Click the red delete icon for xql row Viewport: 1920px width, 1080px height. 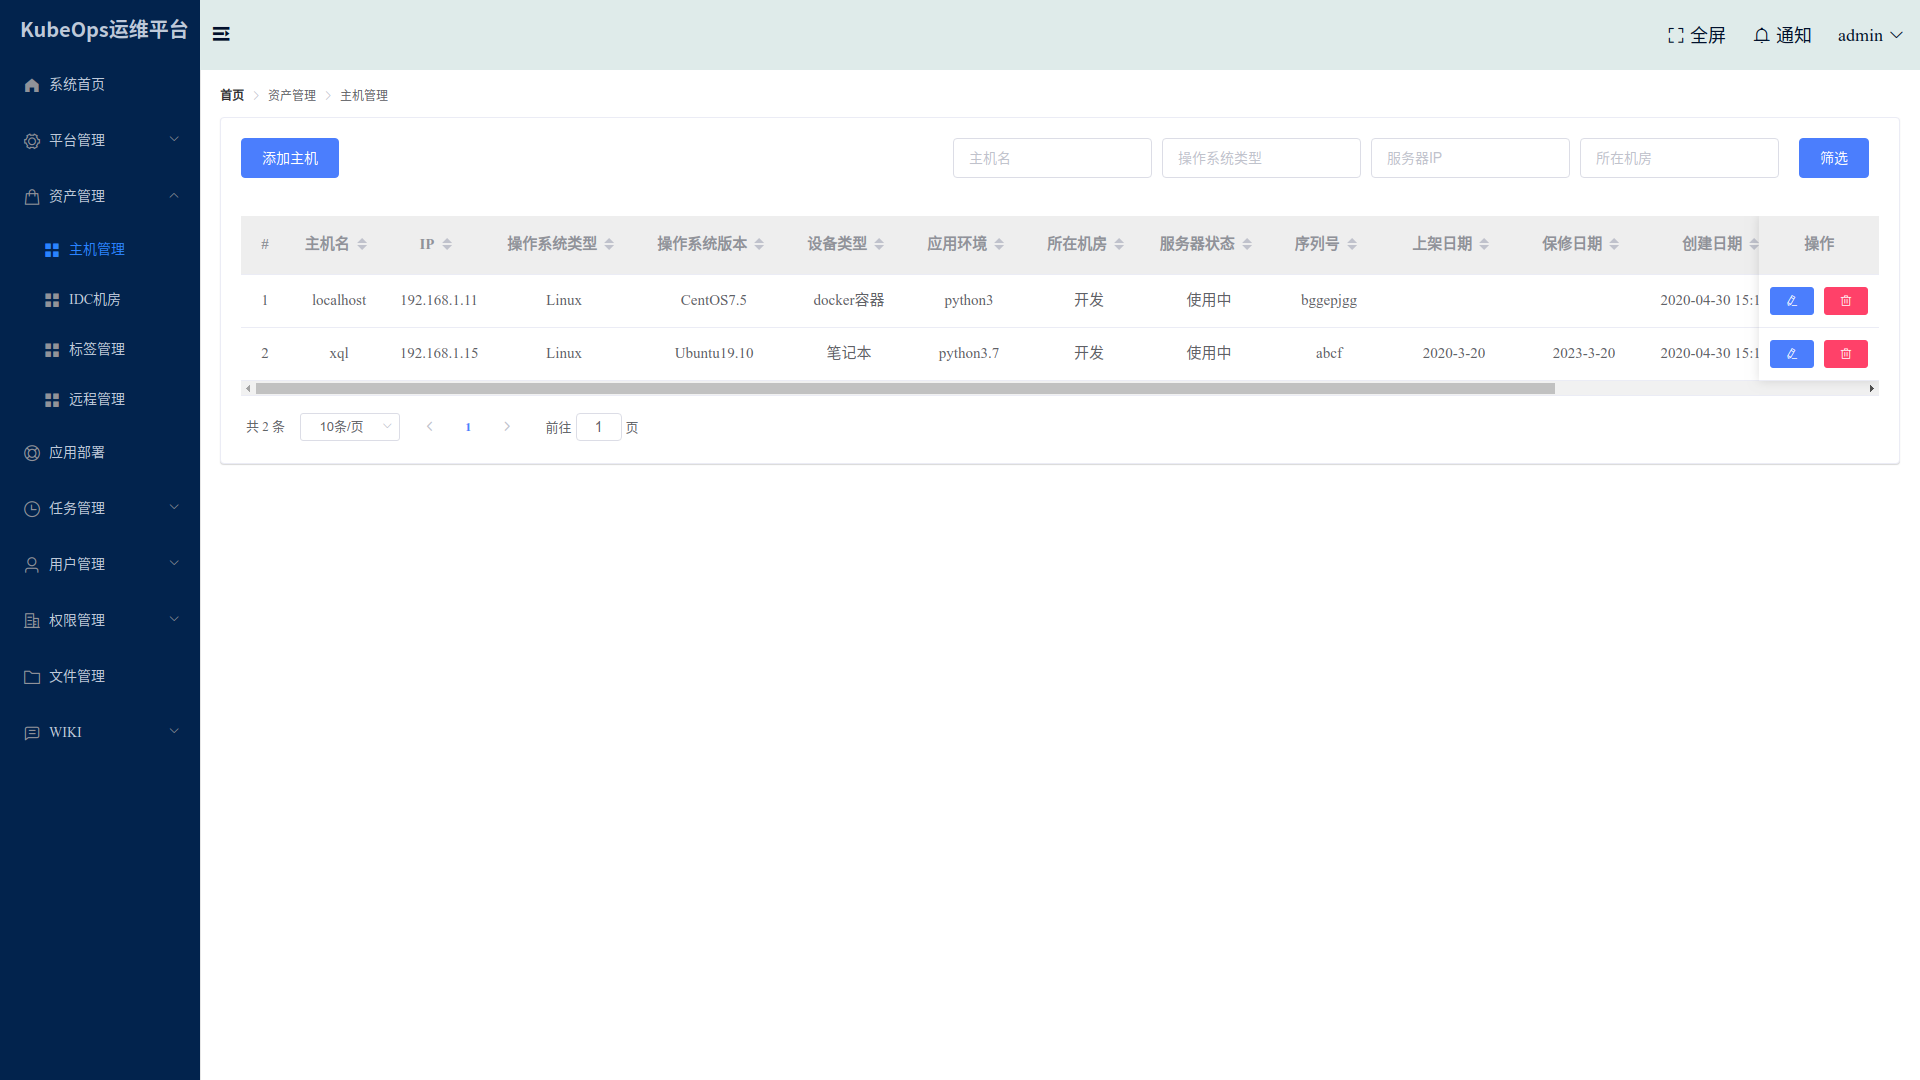point(1845,354)
